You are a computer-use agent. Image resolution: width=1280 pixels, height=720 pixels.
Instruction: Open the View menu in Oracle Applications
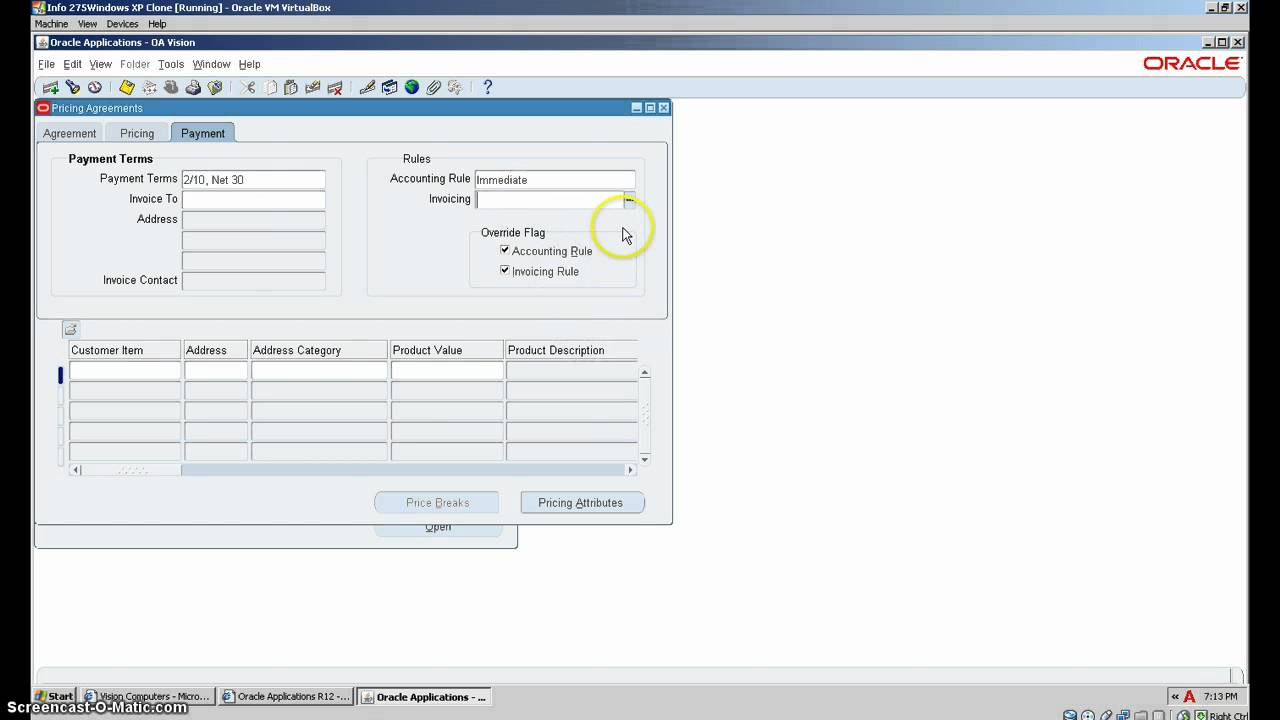(x=100, y=64)
